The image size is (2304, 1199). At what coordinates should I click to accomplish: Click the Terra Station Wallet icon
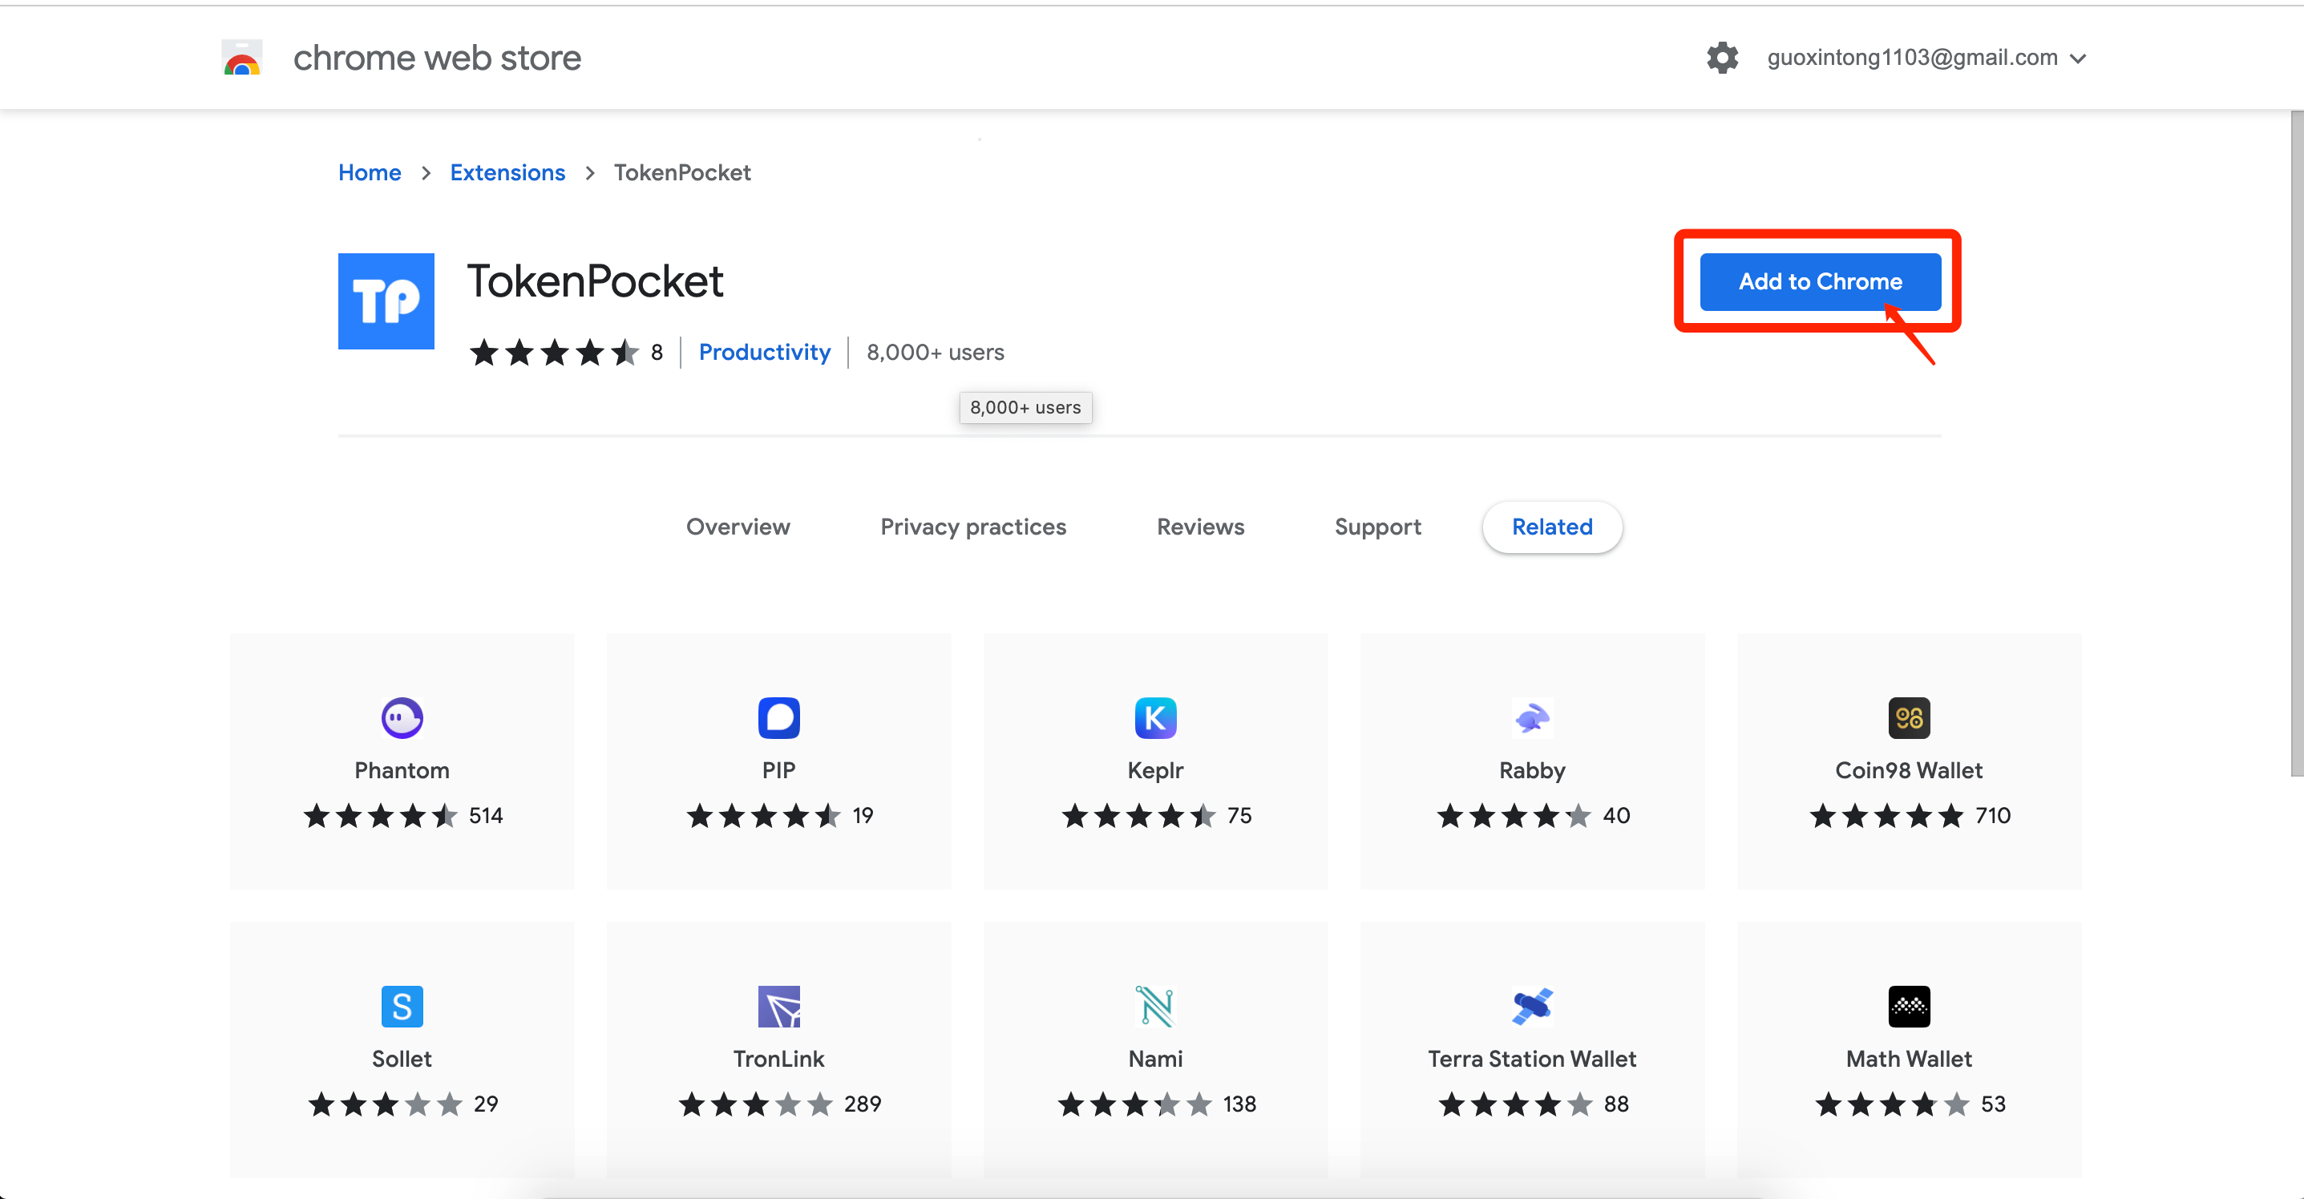pyautogui.click(x=1531, y=1006)
